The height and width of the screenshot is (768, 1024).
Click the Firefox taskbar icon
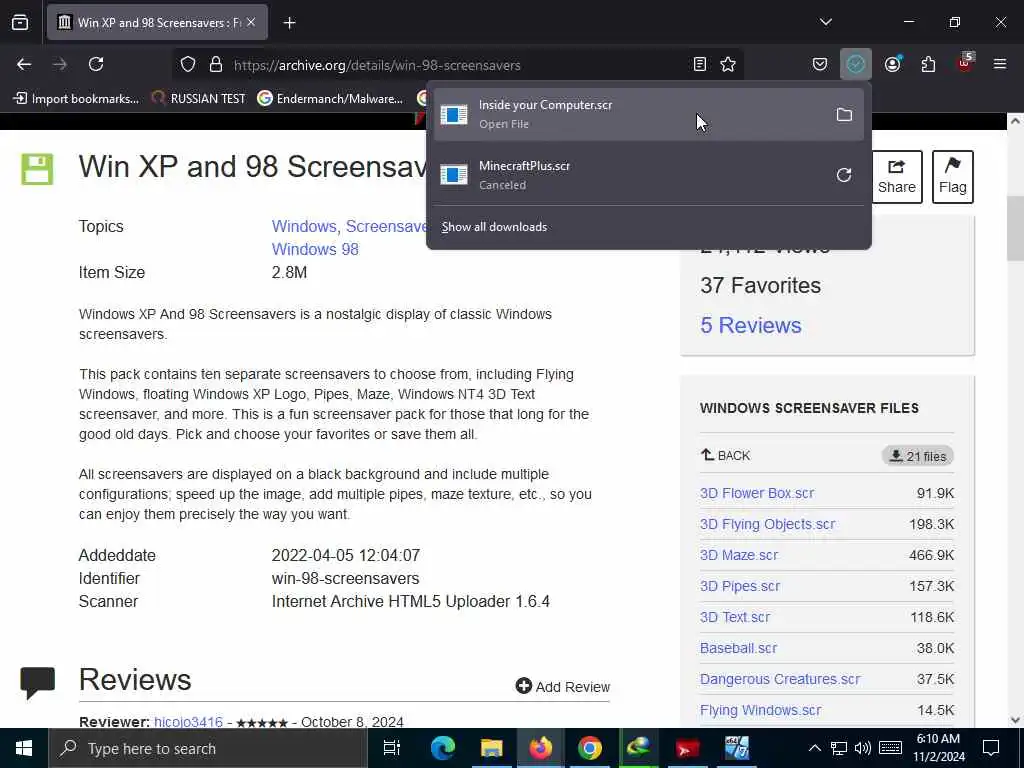coord(540,748)
